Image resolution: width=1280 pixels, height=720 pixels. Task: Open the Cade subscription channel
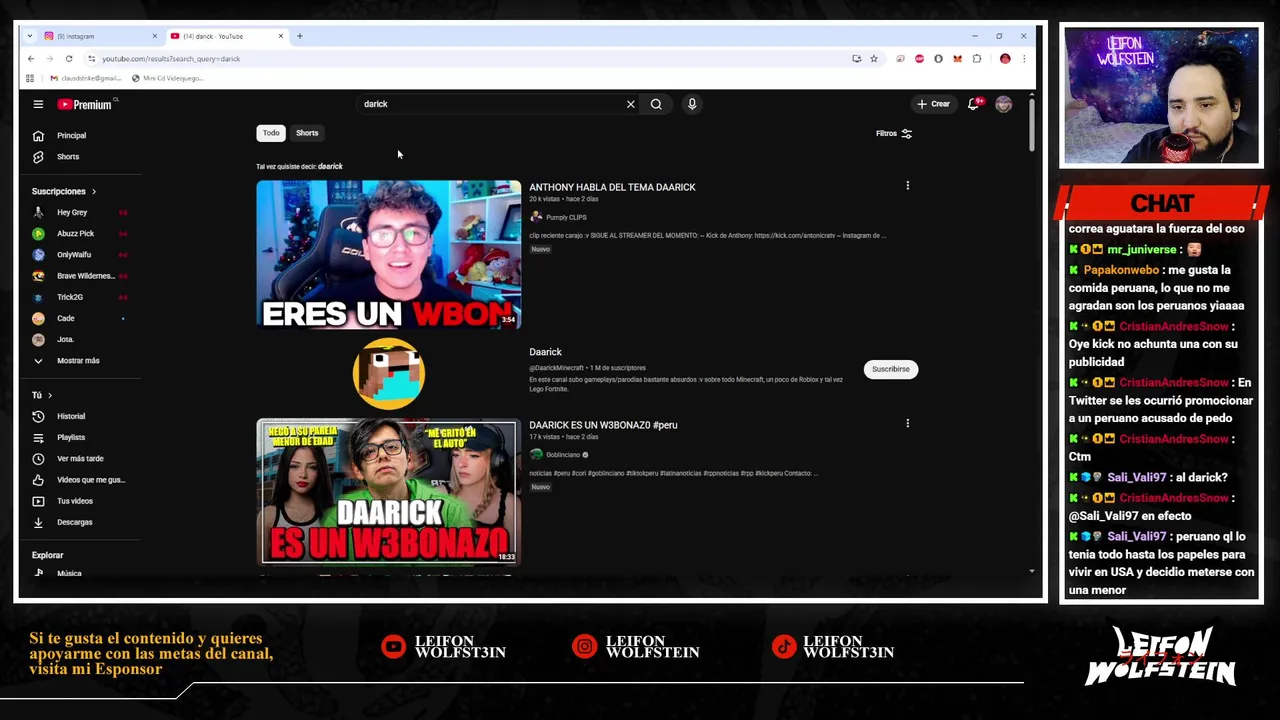pyautogui.click(x=66, y=318)
